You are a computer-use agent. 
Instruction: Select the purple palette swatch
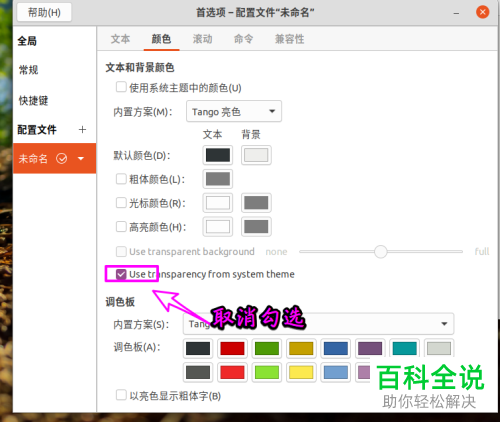pyautogui.click(x=370, y=348)
